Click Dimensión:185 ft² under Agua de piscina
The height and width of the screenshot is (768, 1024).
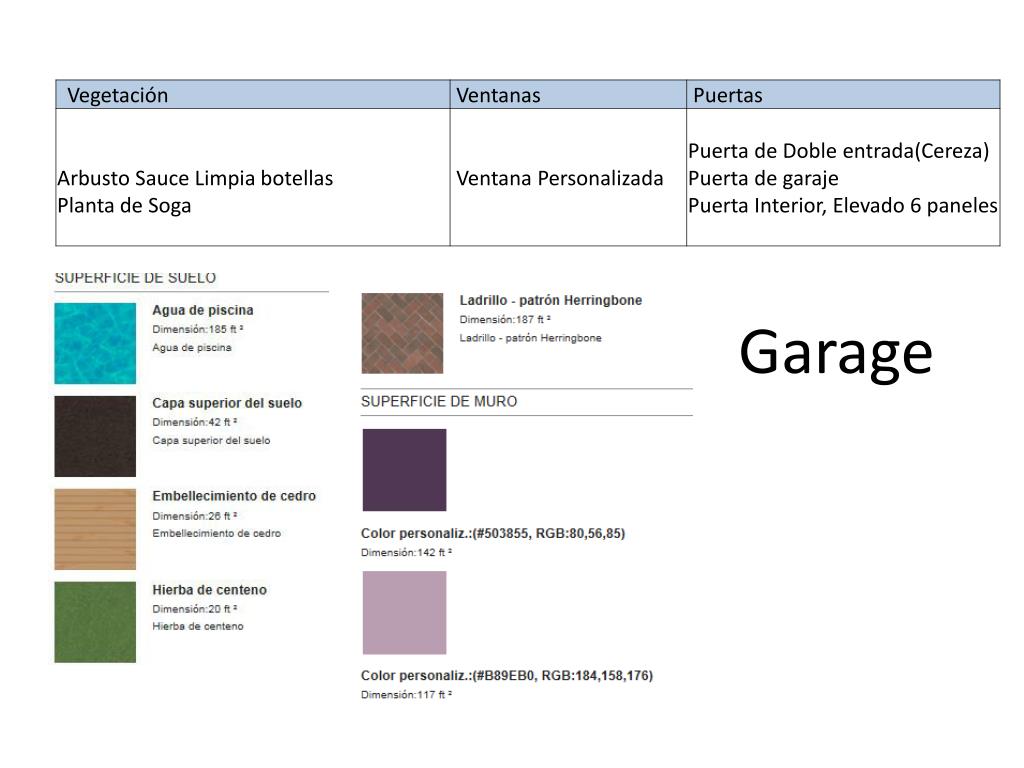pos(198,329)
